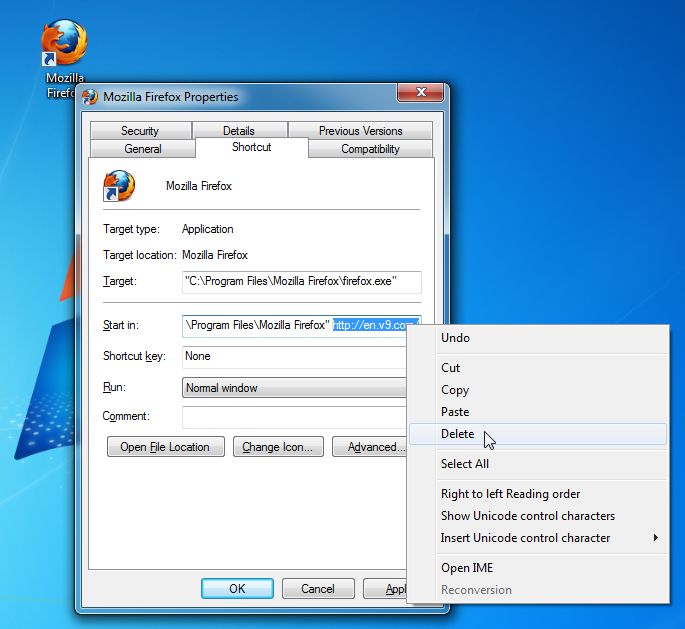Open the Mozilla Firefox desktop shortcut icon
The height and width of the screenshot is (629, 685).
[x=64, y=42]
